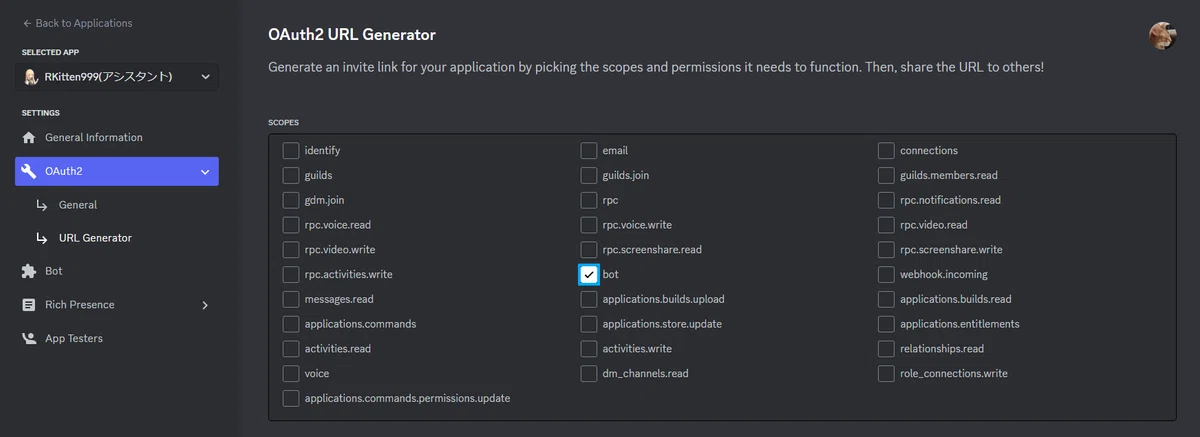
Task: Click the arrow icon beside URL Generator
Action: 41,238
